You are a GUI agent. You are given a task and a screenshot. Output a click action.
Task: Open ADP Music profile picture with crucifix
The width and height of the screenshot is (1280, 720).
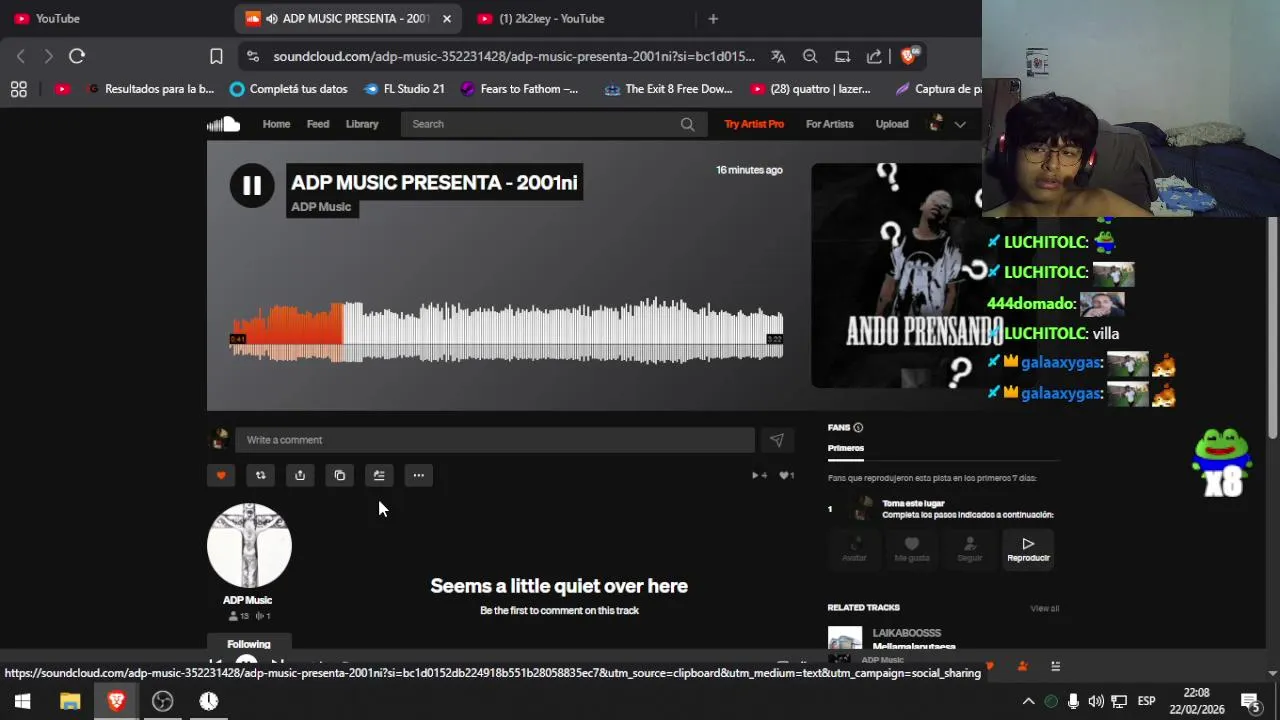click(x=249, y=545)
